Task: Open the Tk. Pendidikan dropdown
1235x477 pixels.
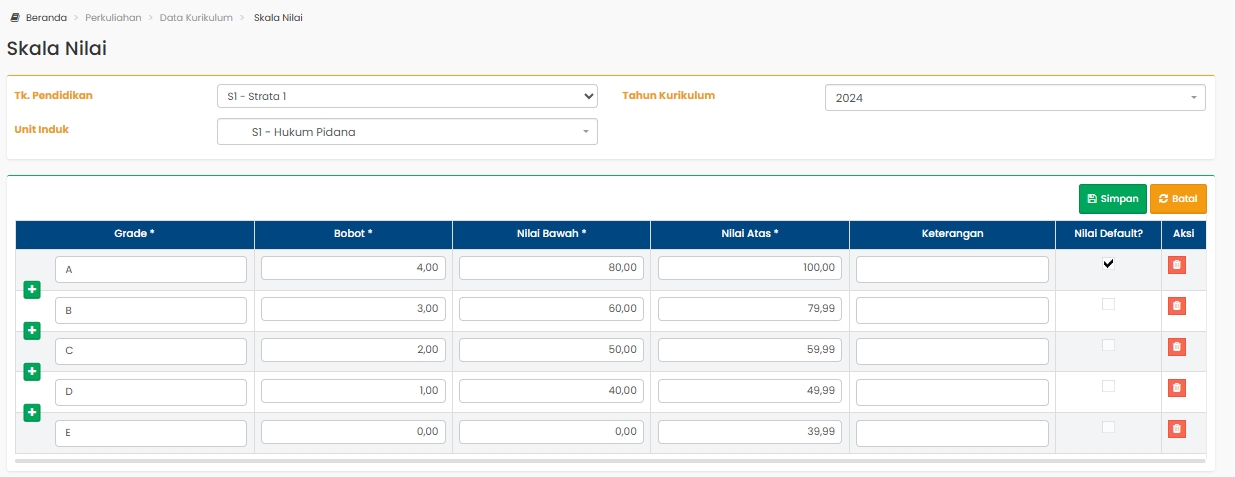Action: pos(407,96)
